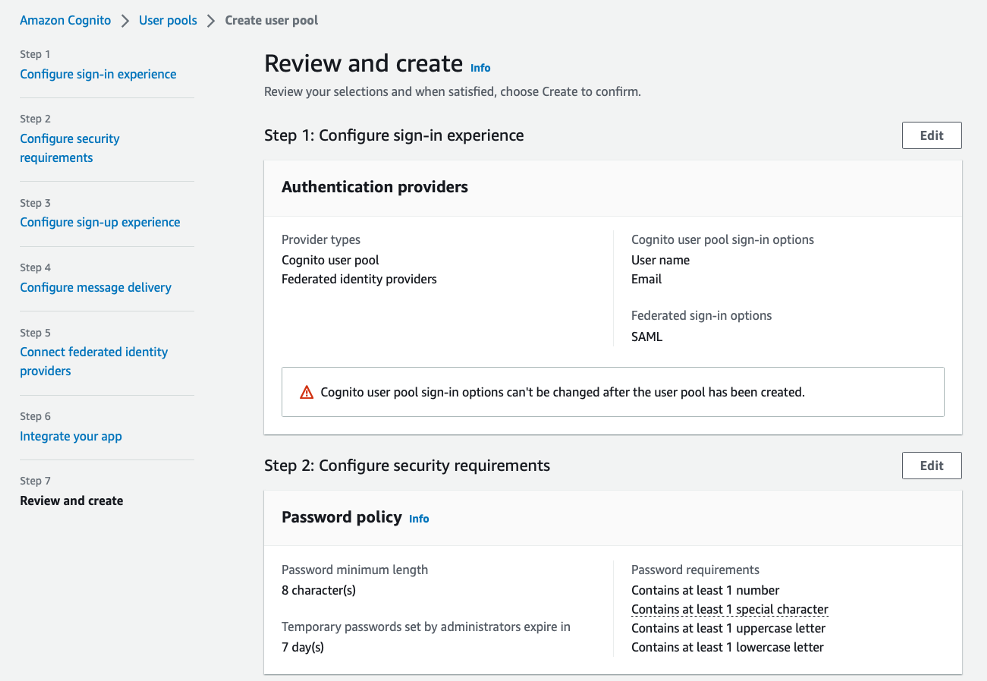Click the breadcrumb chevron after User pools
This screenshot has width=987, height=681.
(211, 21)
